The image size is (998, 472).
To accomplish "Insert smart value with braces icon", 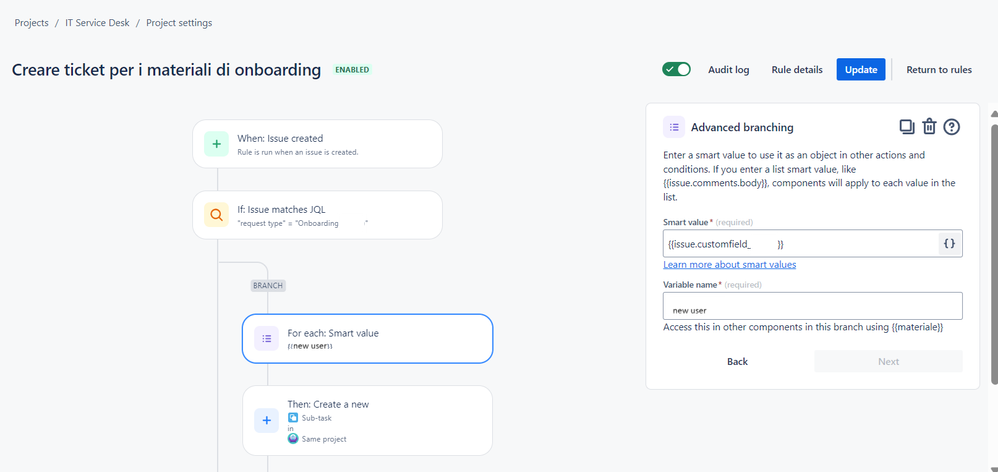I will 950,244.
